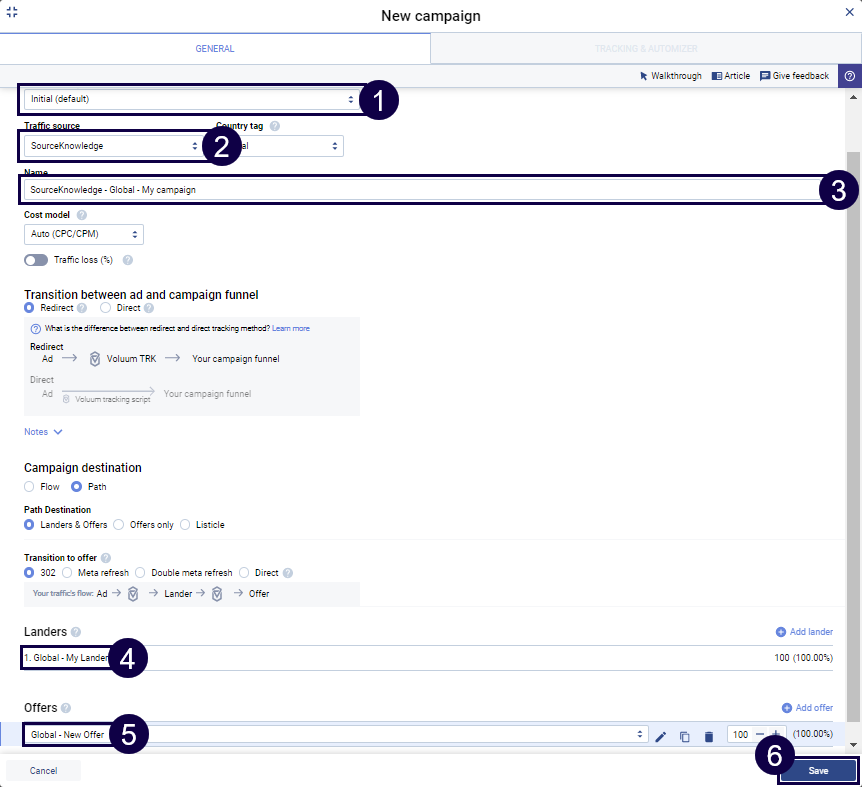Click the Add lander link
Image resolution: width=862 pixels, height=787 pixels.
[804, 632]
